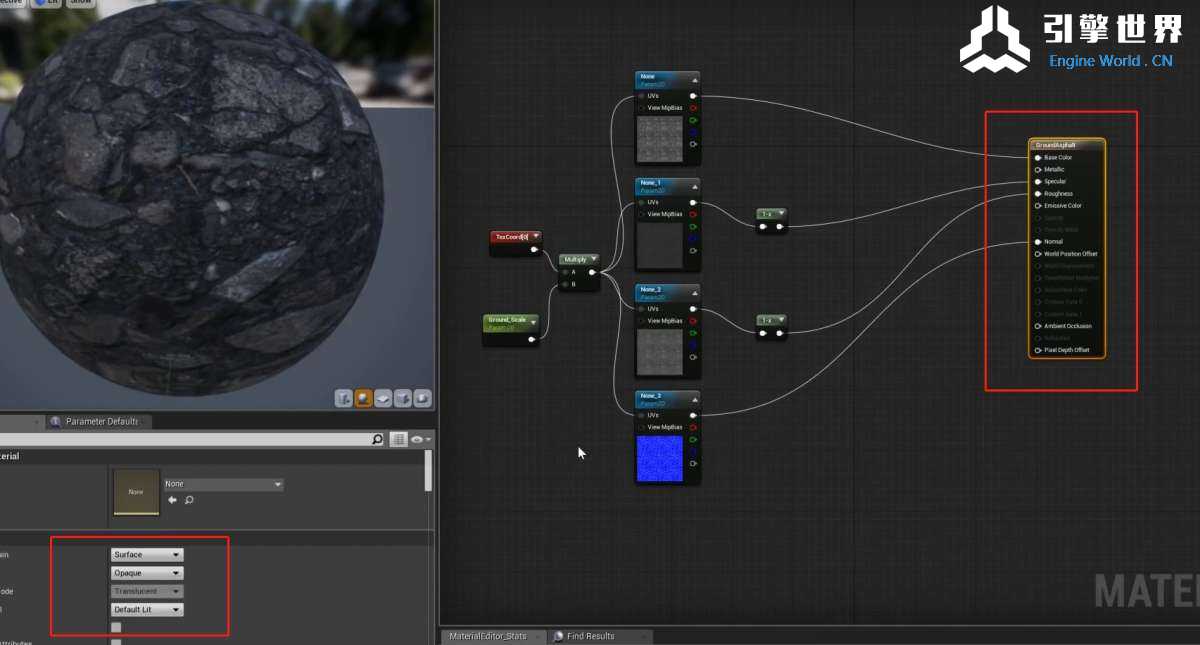
Task: Collapse the None_3 texture node
Action: (694, 398)
